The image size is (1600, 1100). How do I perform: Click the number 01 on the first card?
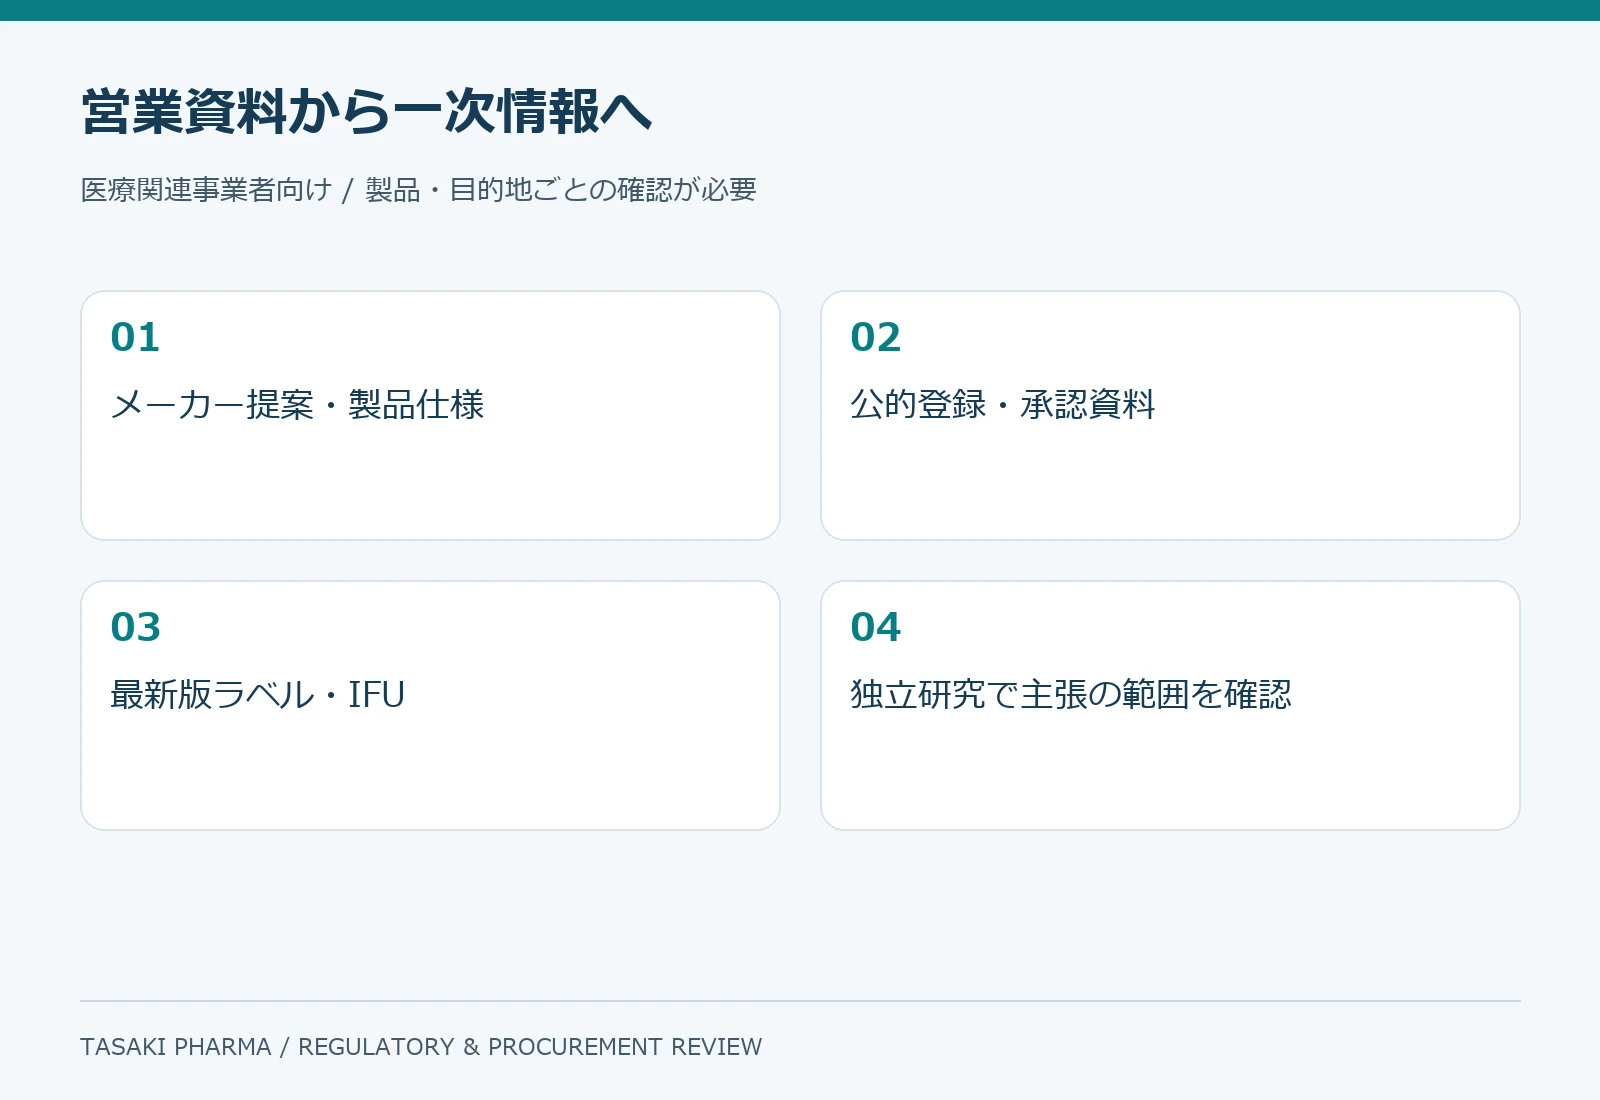pyautogui.click(x=135, y=338)
